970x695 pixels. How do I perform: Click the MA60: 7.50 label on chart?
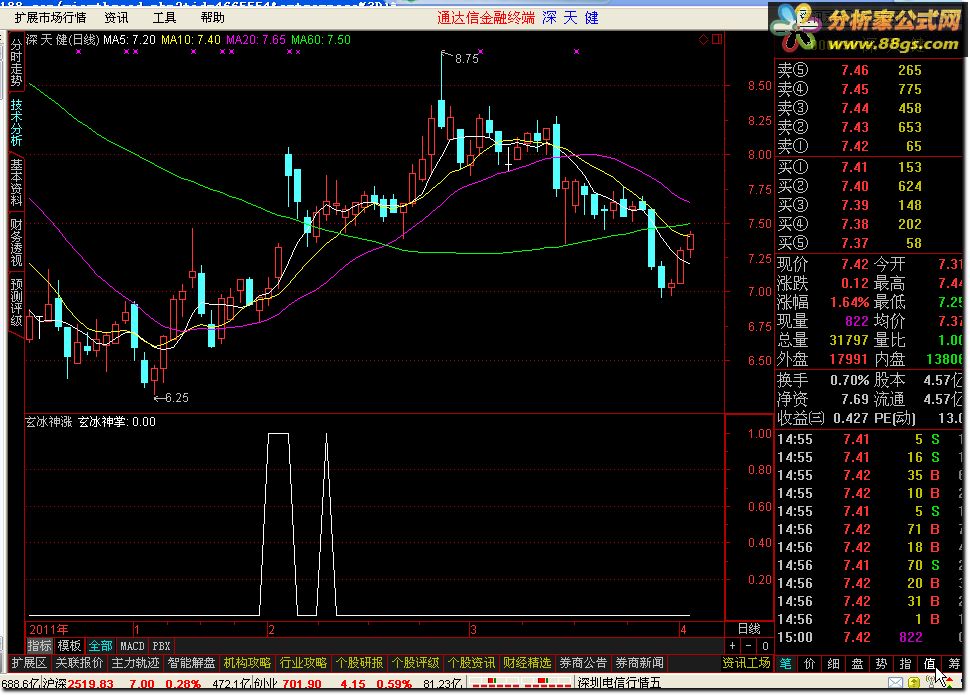(320, 40)
